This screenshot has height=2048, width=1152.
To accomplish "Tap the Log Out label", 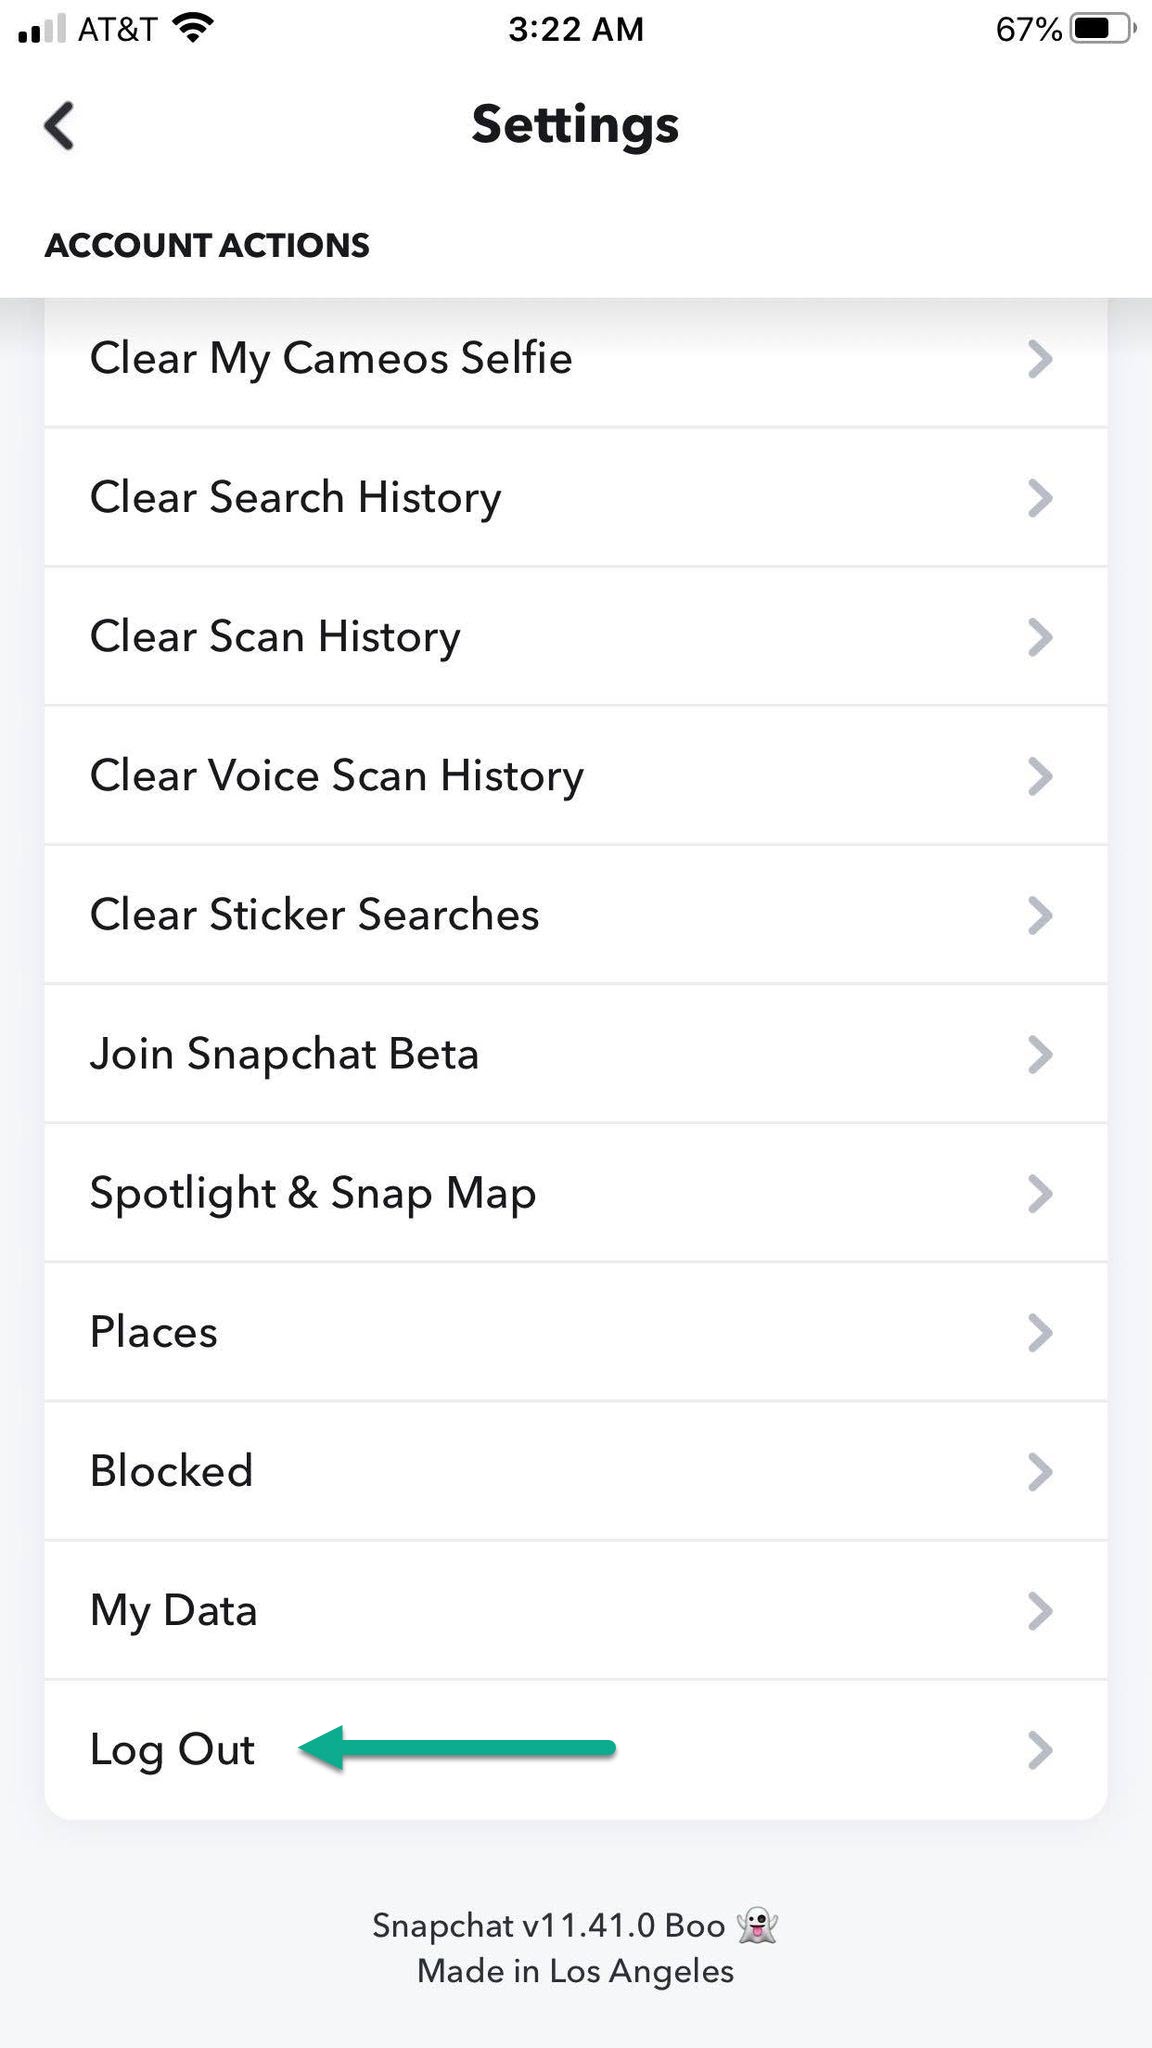I will click(x=172, y=1749).
